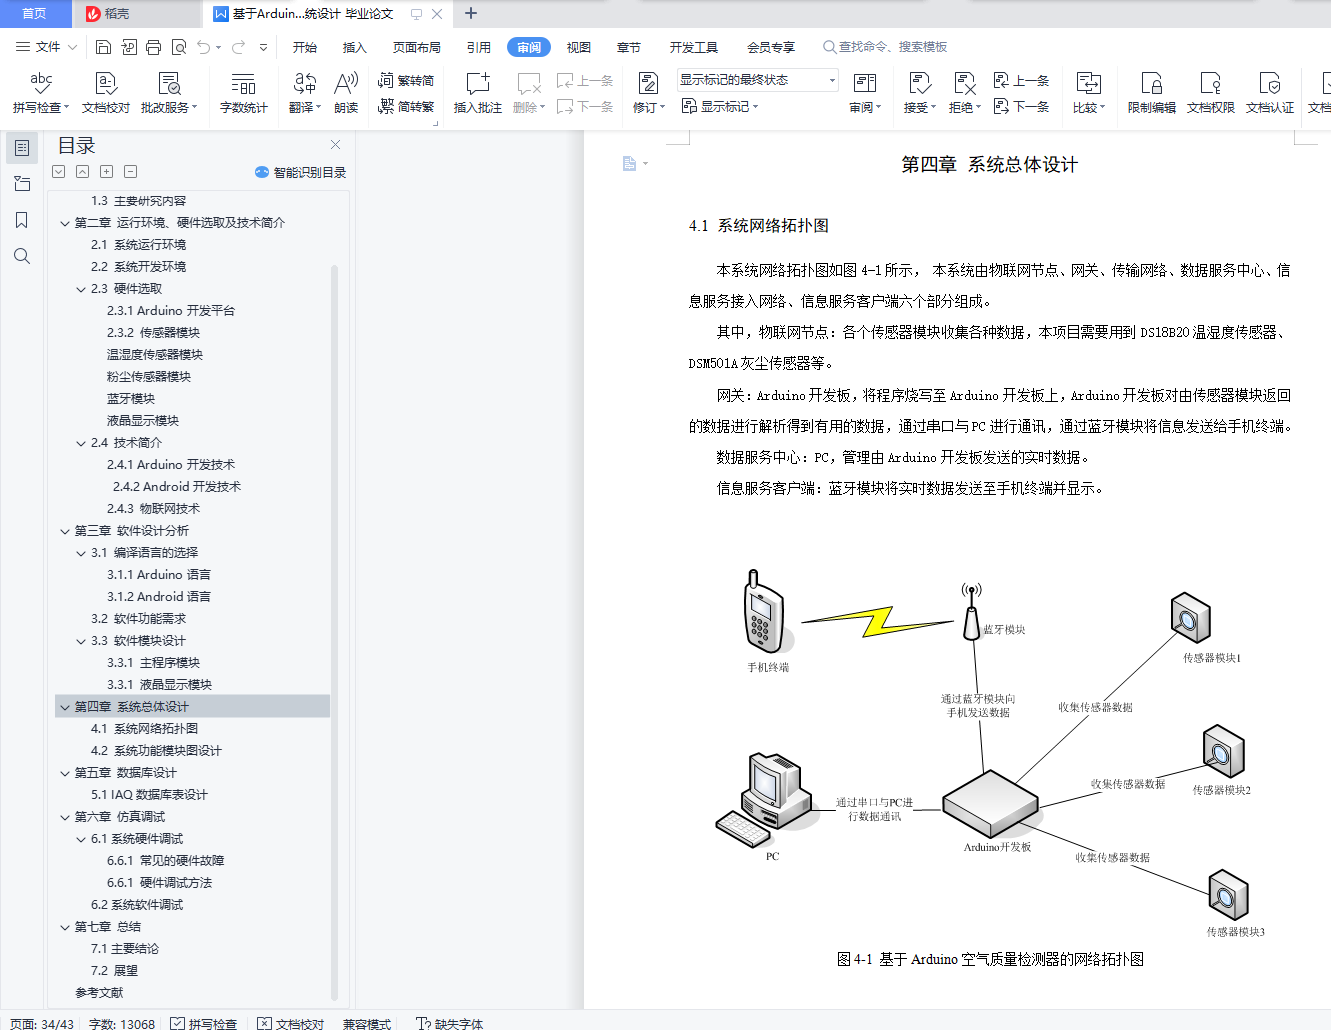Go to next change with 下一条 in revision group
1331x1030 pixels.
(x=1021, y=106)
